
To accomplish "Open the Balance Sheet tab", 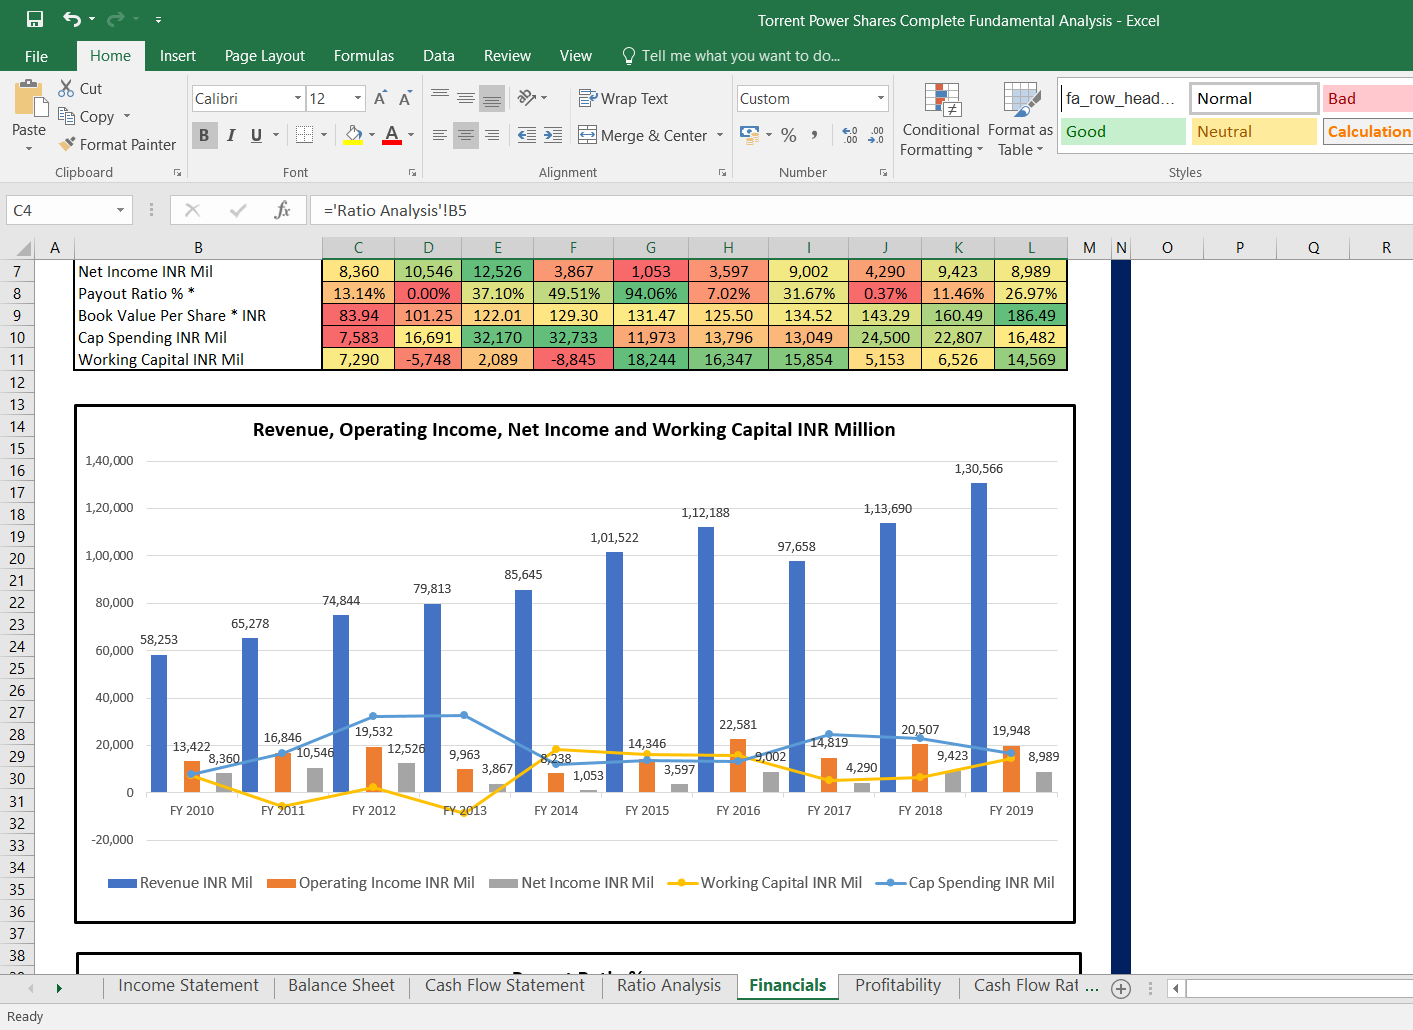I will pyautogui.click(x=342, y=985).
